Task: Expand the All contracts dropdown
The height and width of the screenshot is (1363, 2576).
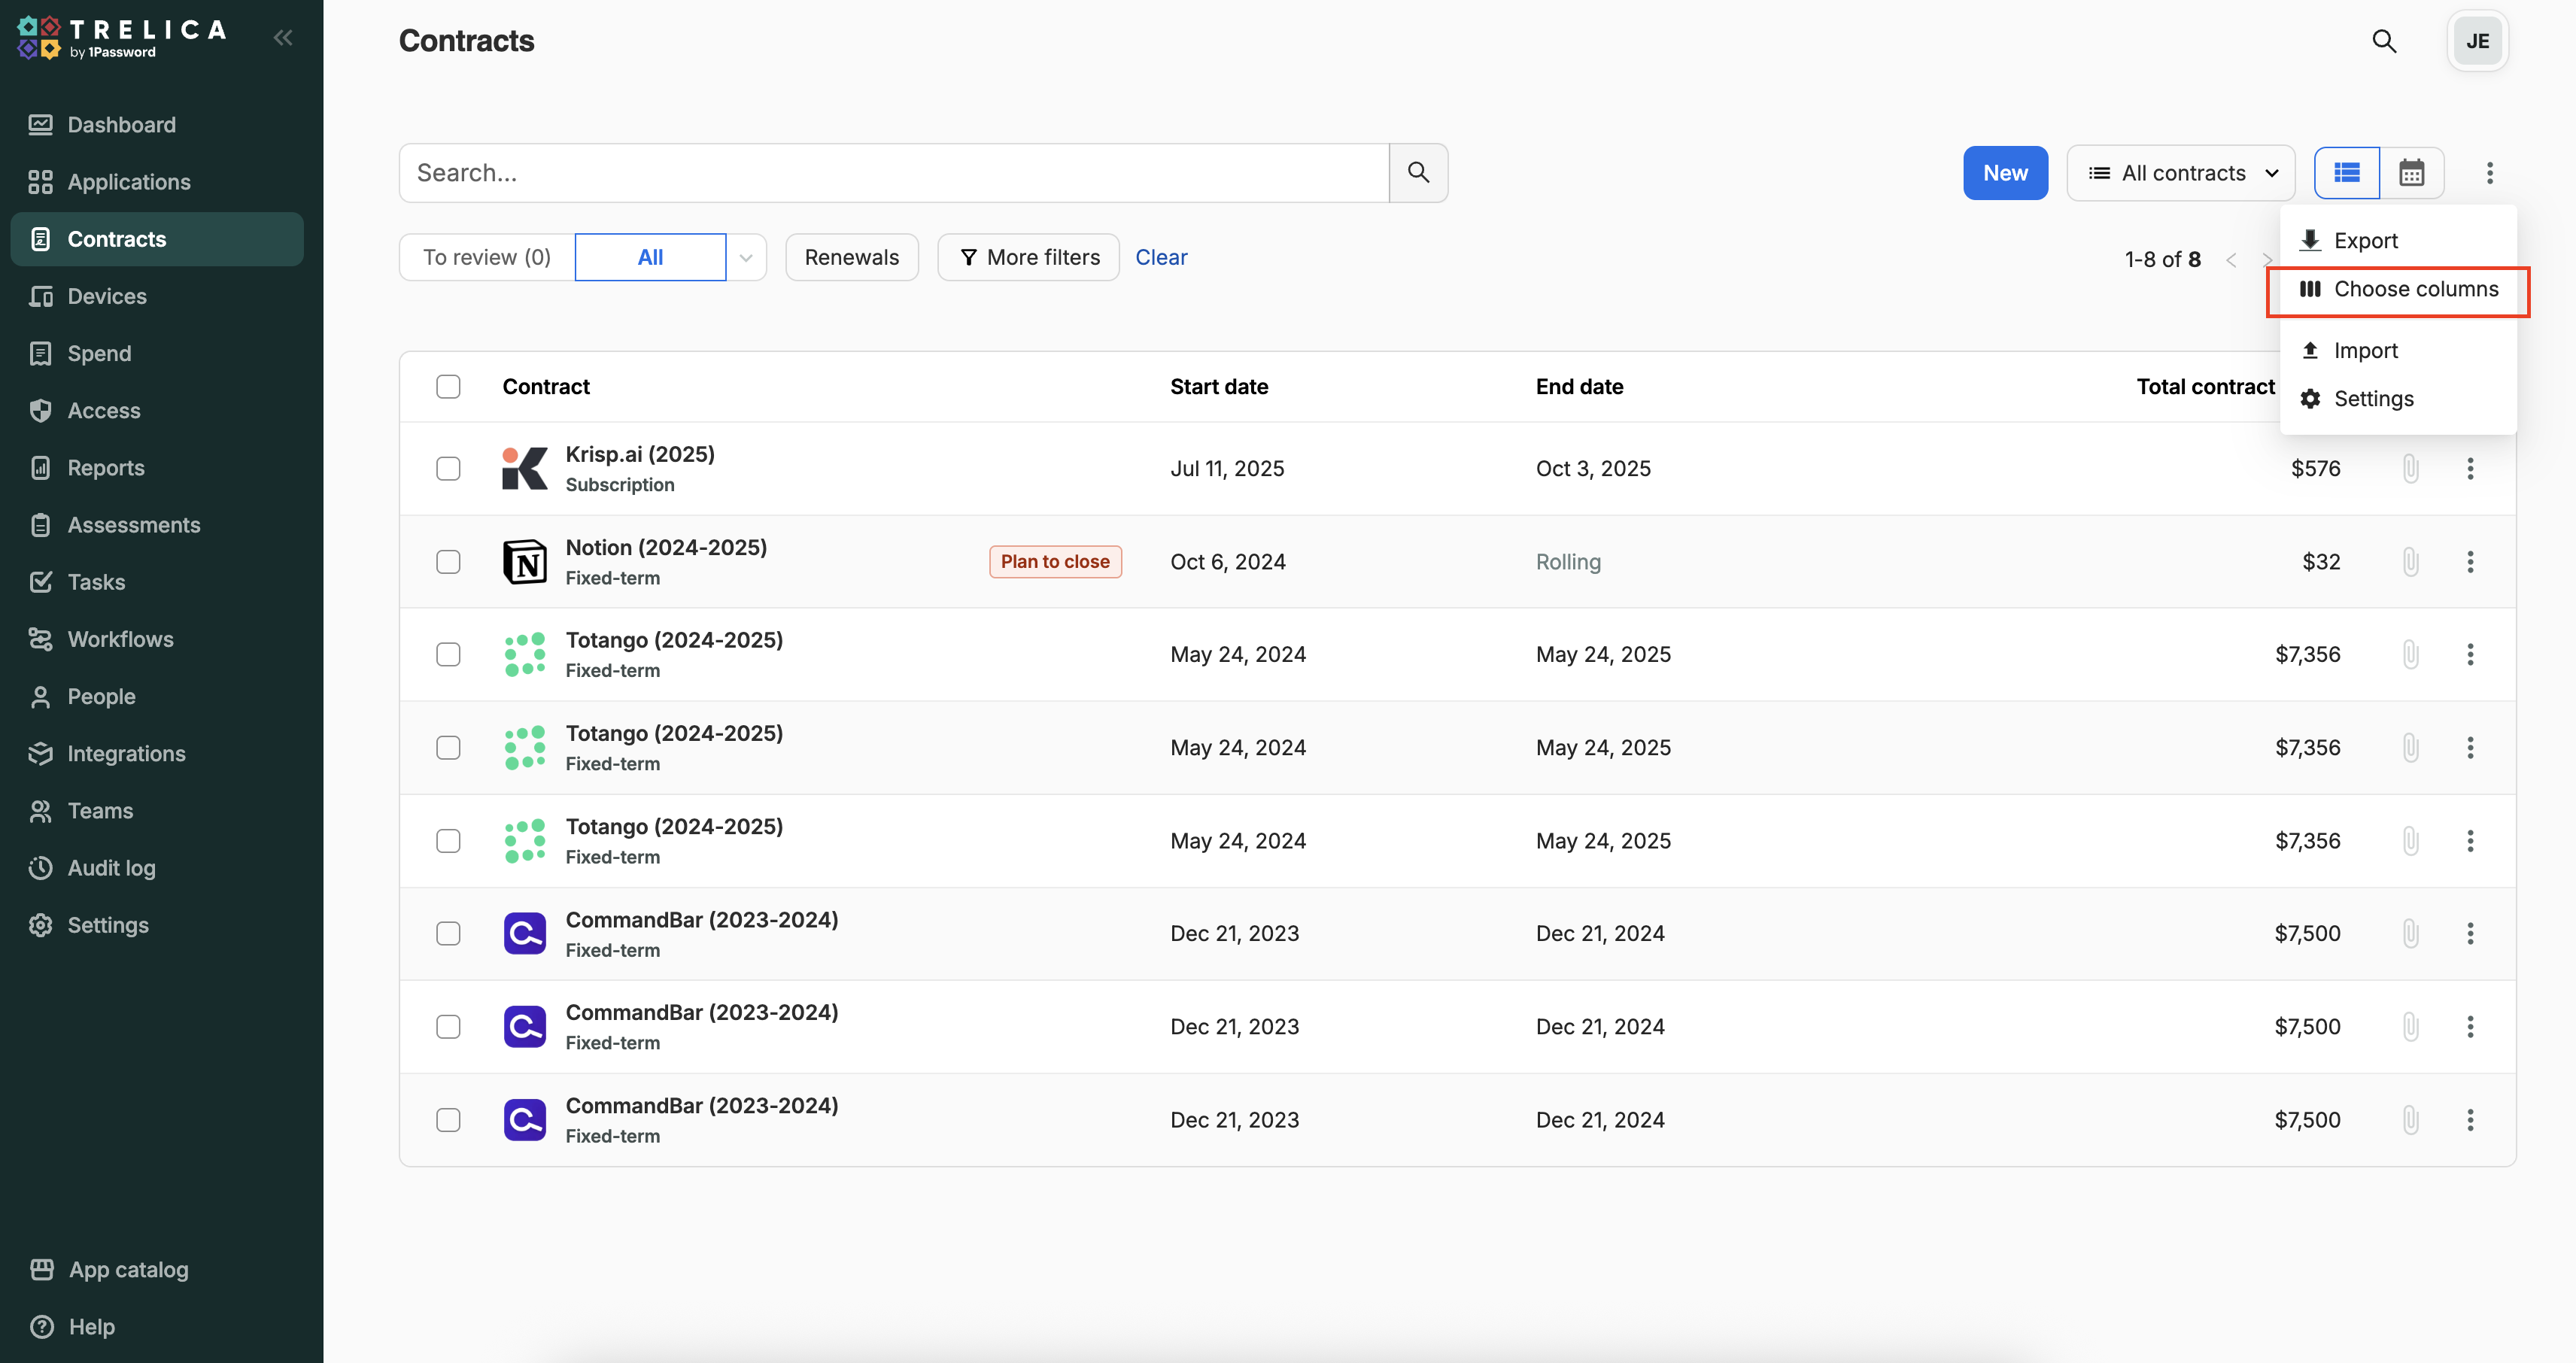Action: point(2181,173)
